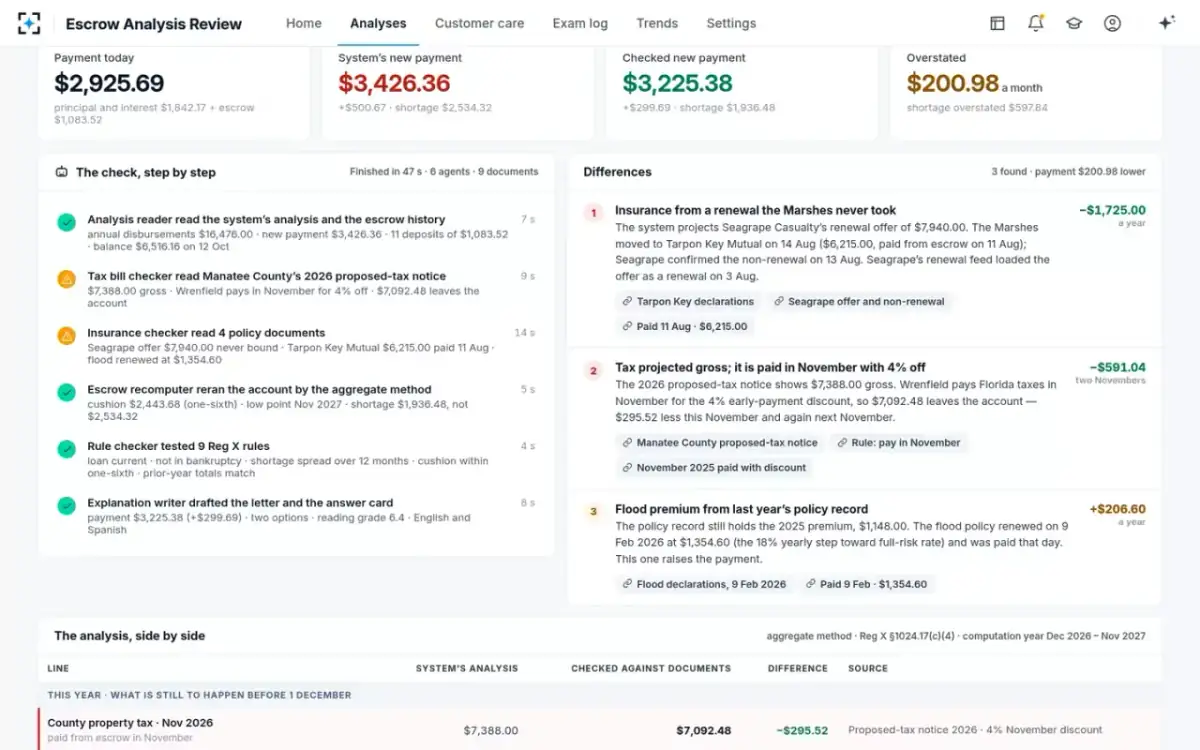This screenshot has width=1200, height=750.
Task: Open the layout panel icon in header
Action: [x=997, y=23]
